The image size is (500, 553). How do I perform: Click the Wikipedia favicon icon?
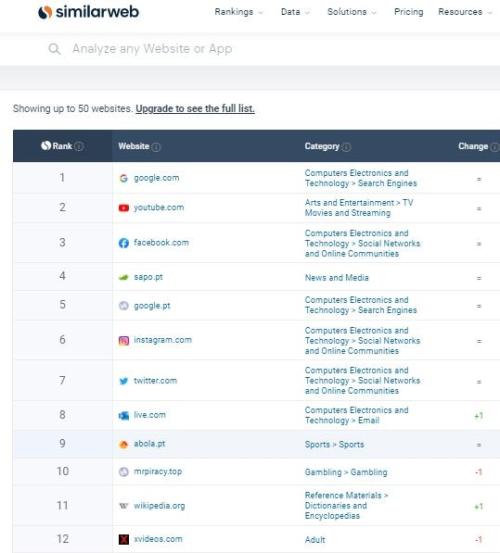tap(123, 506)
